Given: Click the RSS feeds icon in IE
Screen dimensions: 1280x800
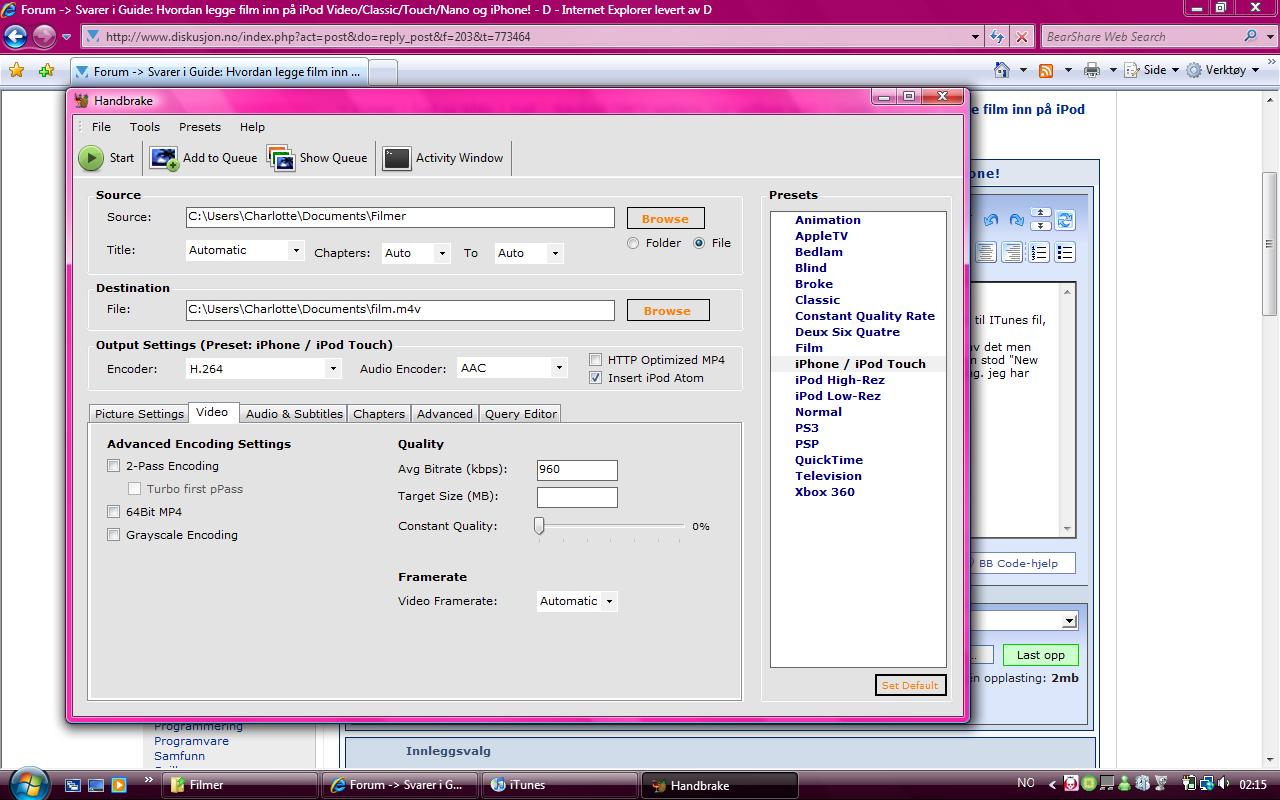Looking at the screenshot, I should point(1046,70).
